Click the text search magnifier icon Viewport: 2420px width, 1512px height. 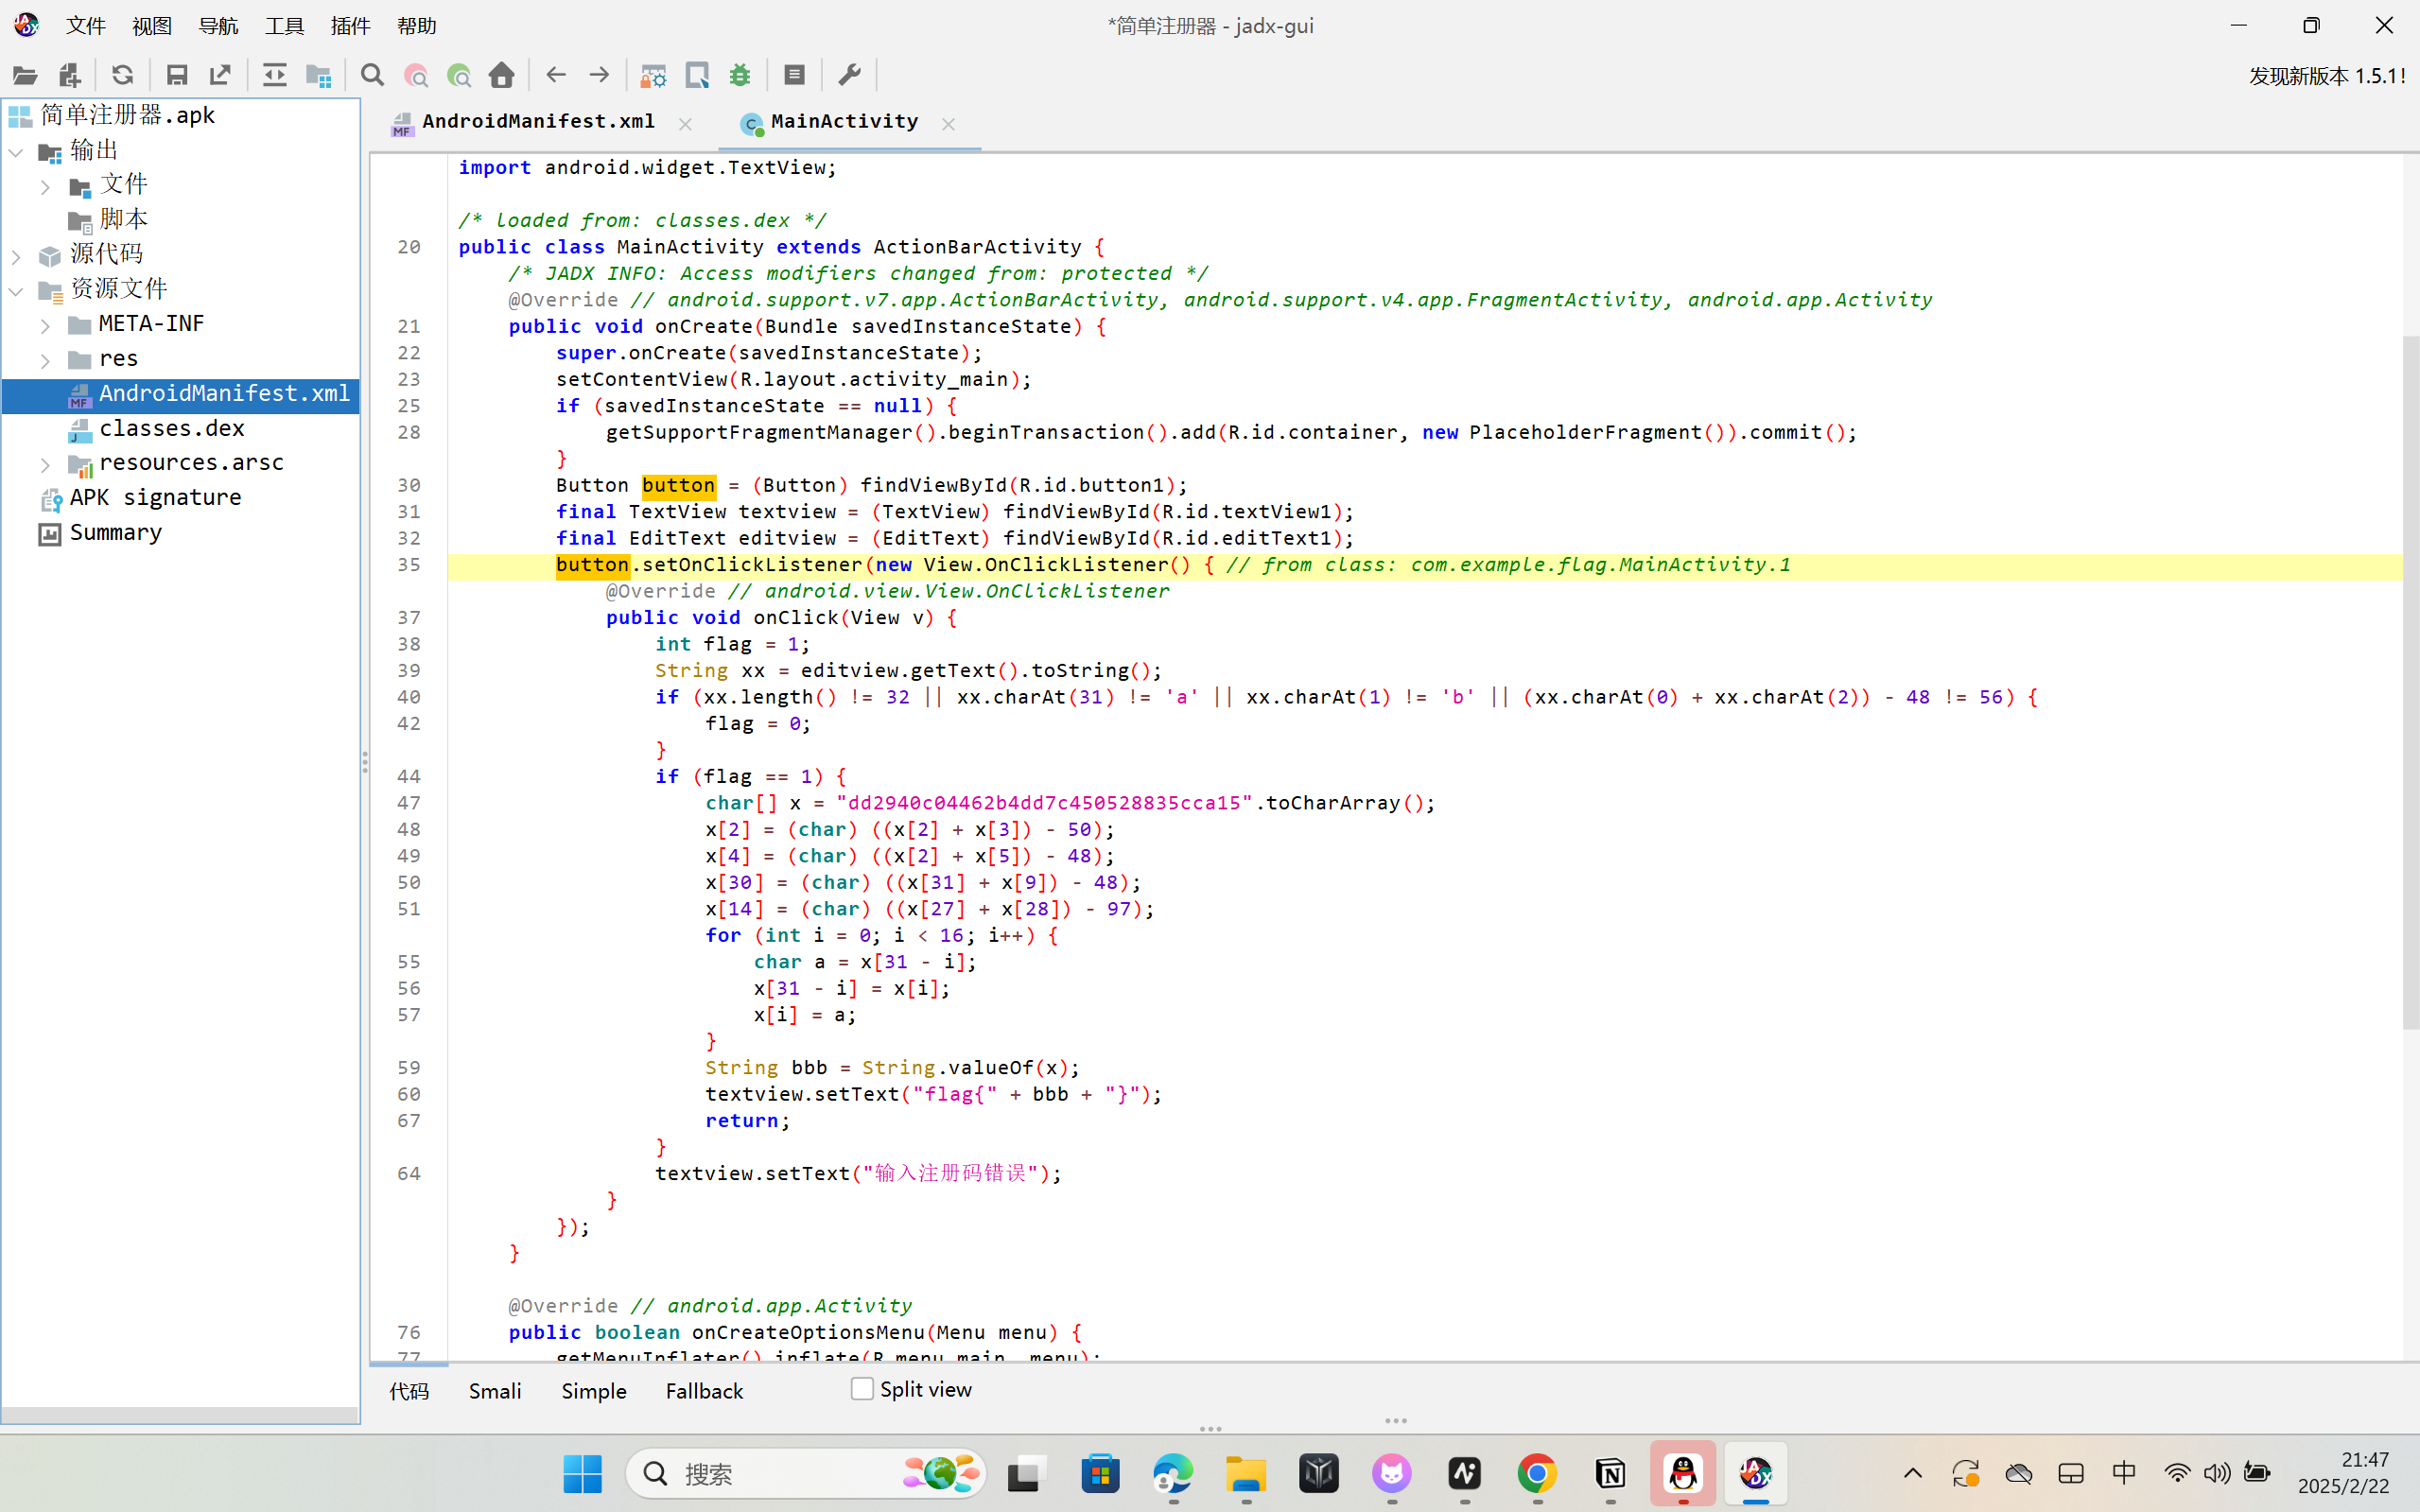[x=372, y=75]
